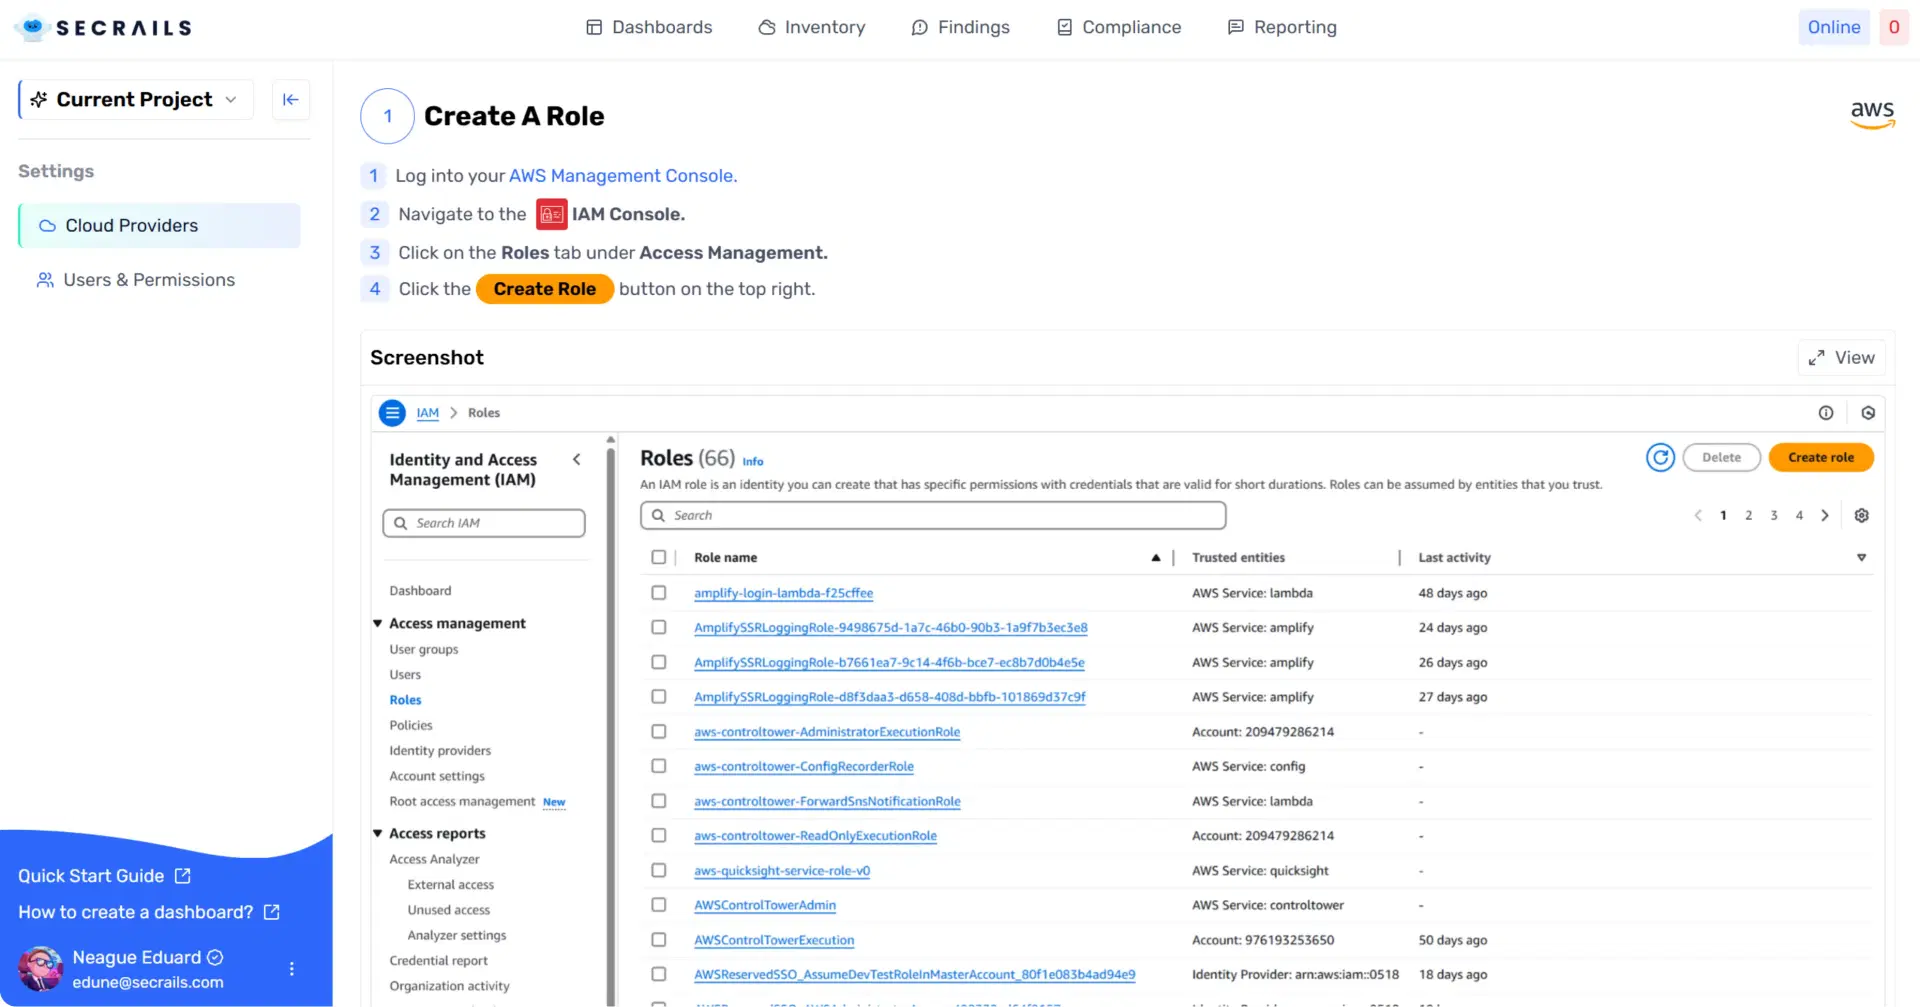
Task: Click the notification counter showing 0
Action: [x=1894, y=27]
